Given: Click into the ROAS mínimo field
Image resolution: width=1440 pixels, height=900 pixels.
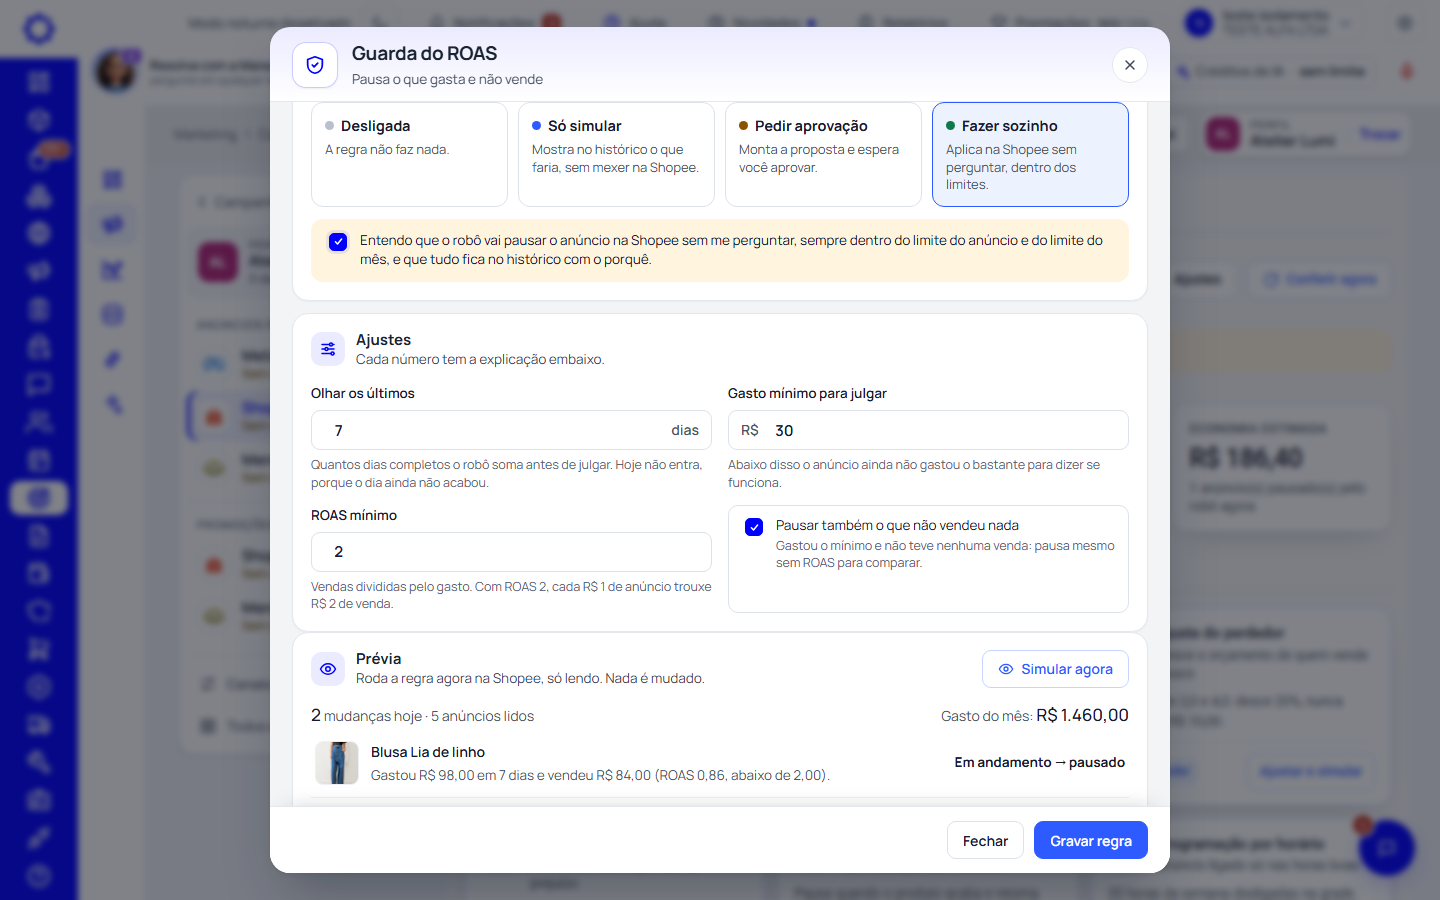Looking at the screenshot, I should (x=511, y=552).
